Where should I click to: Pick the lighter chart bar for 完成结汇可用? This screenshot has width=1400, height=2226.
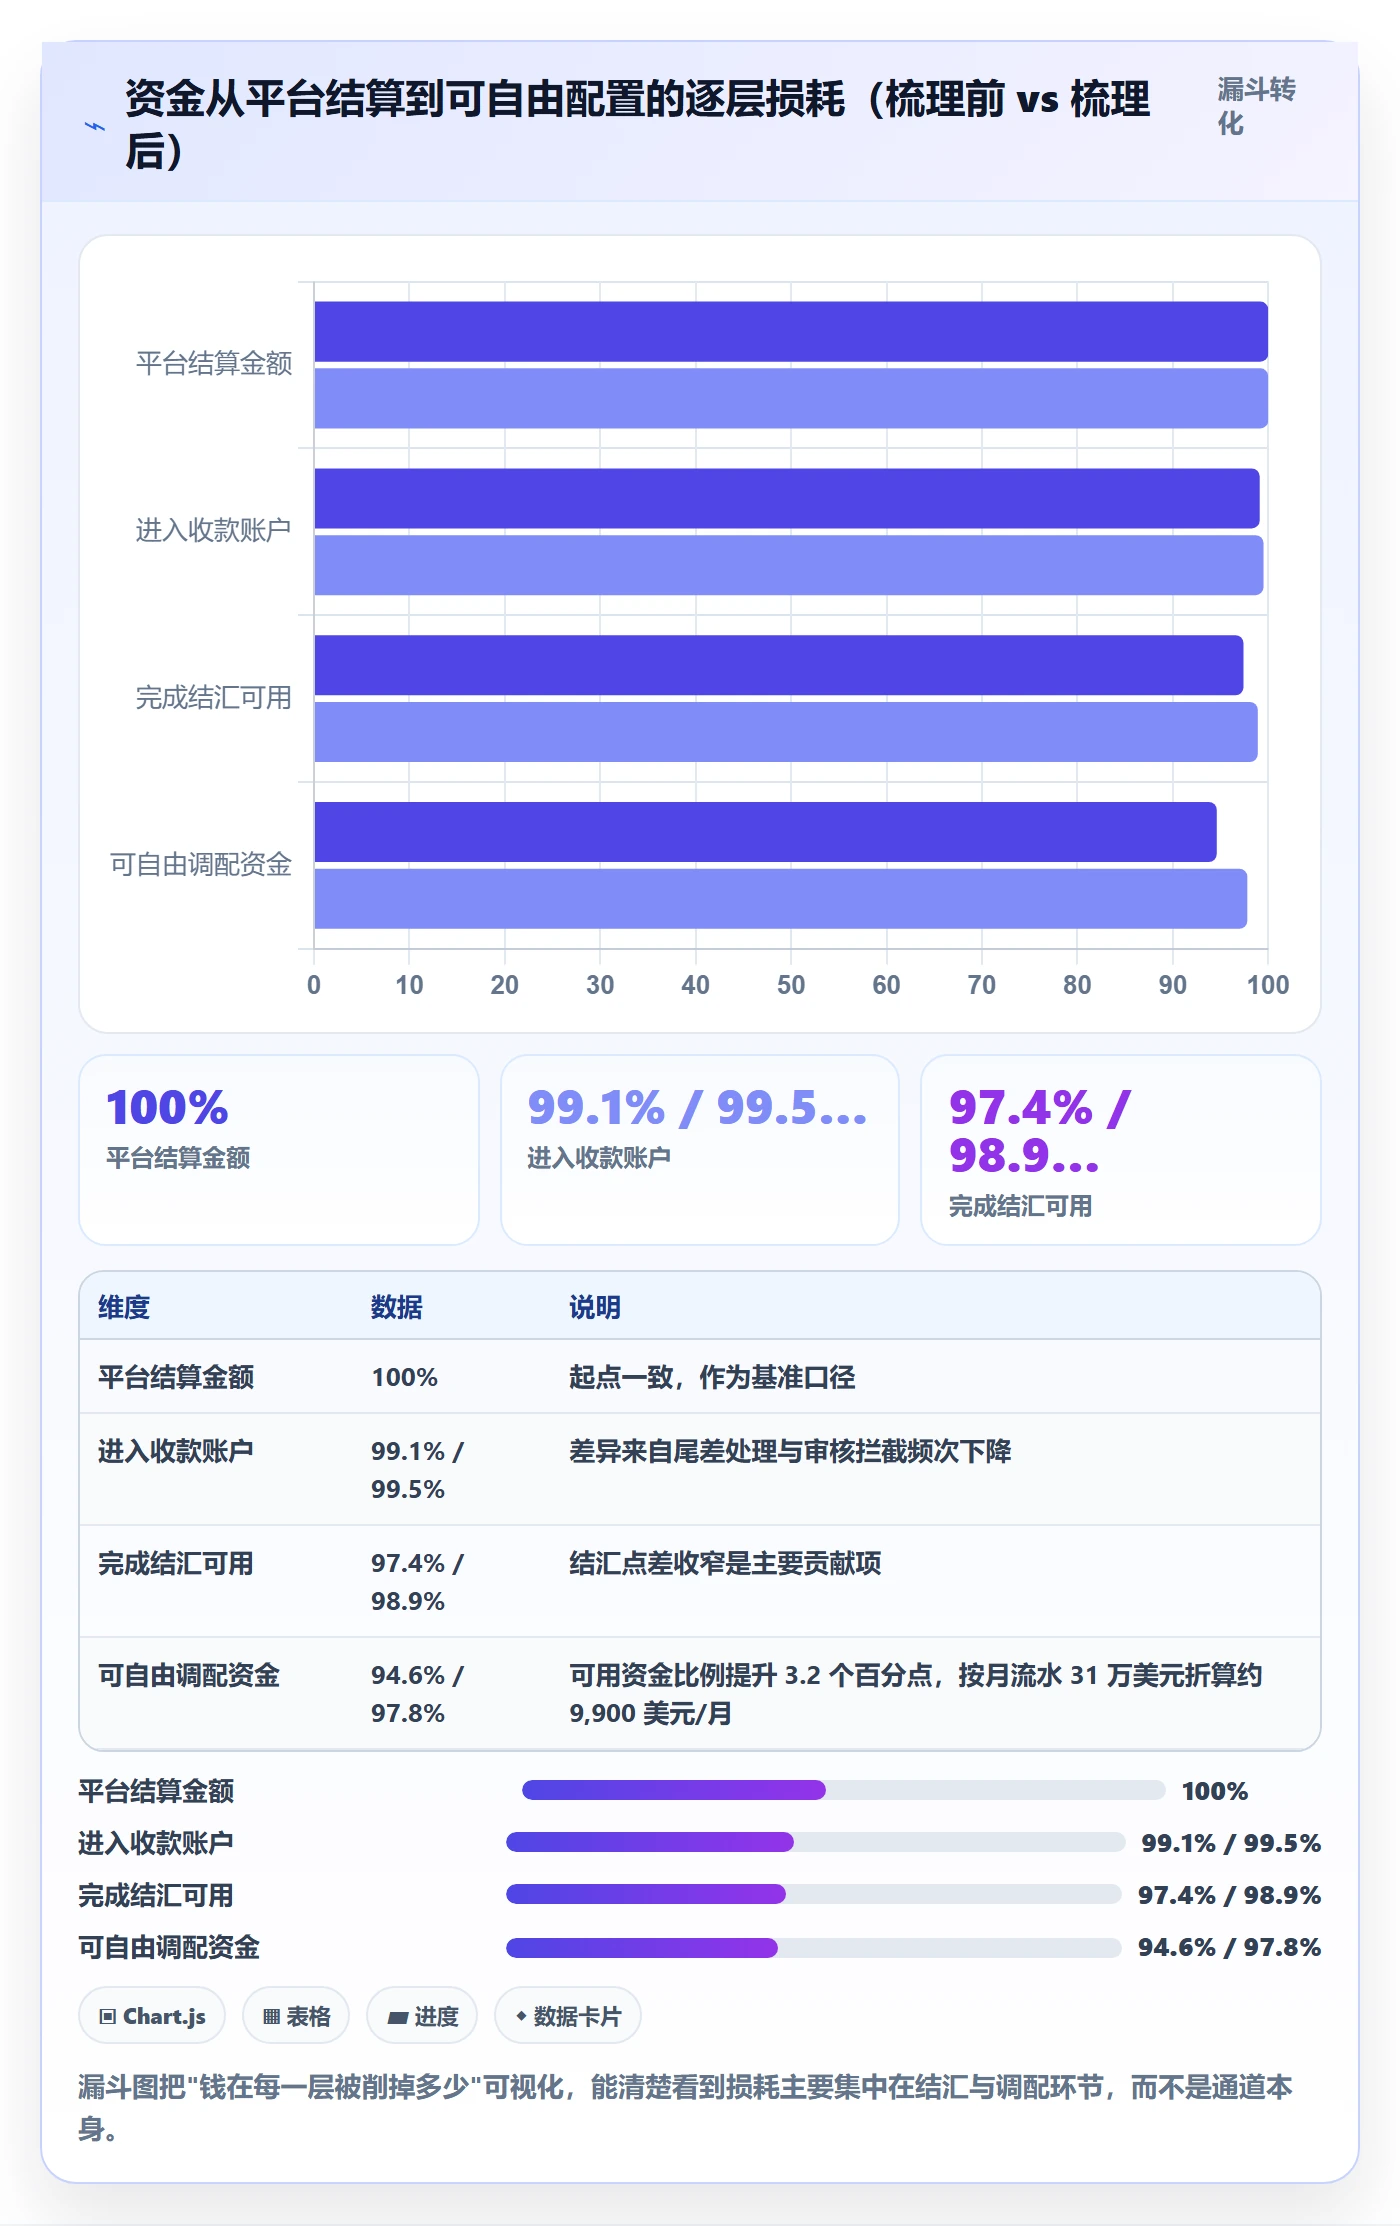[x=786, y=732]
